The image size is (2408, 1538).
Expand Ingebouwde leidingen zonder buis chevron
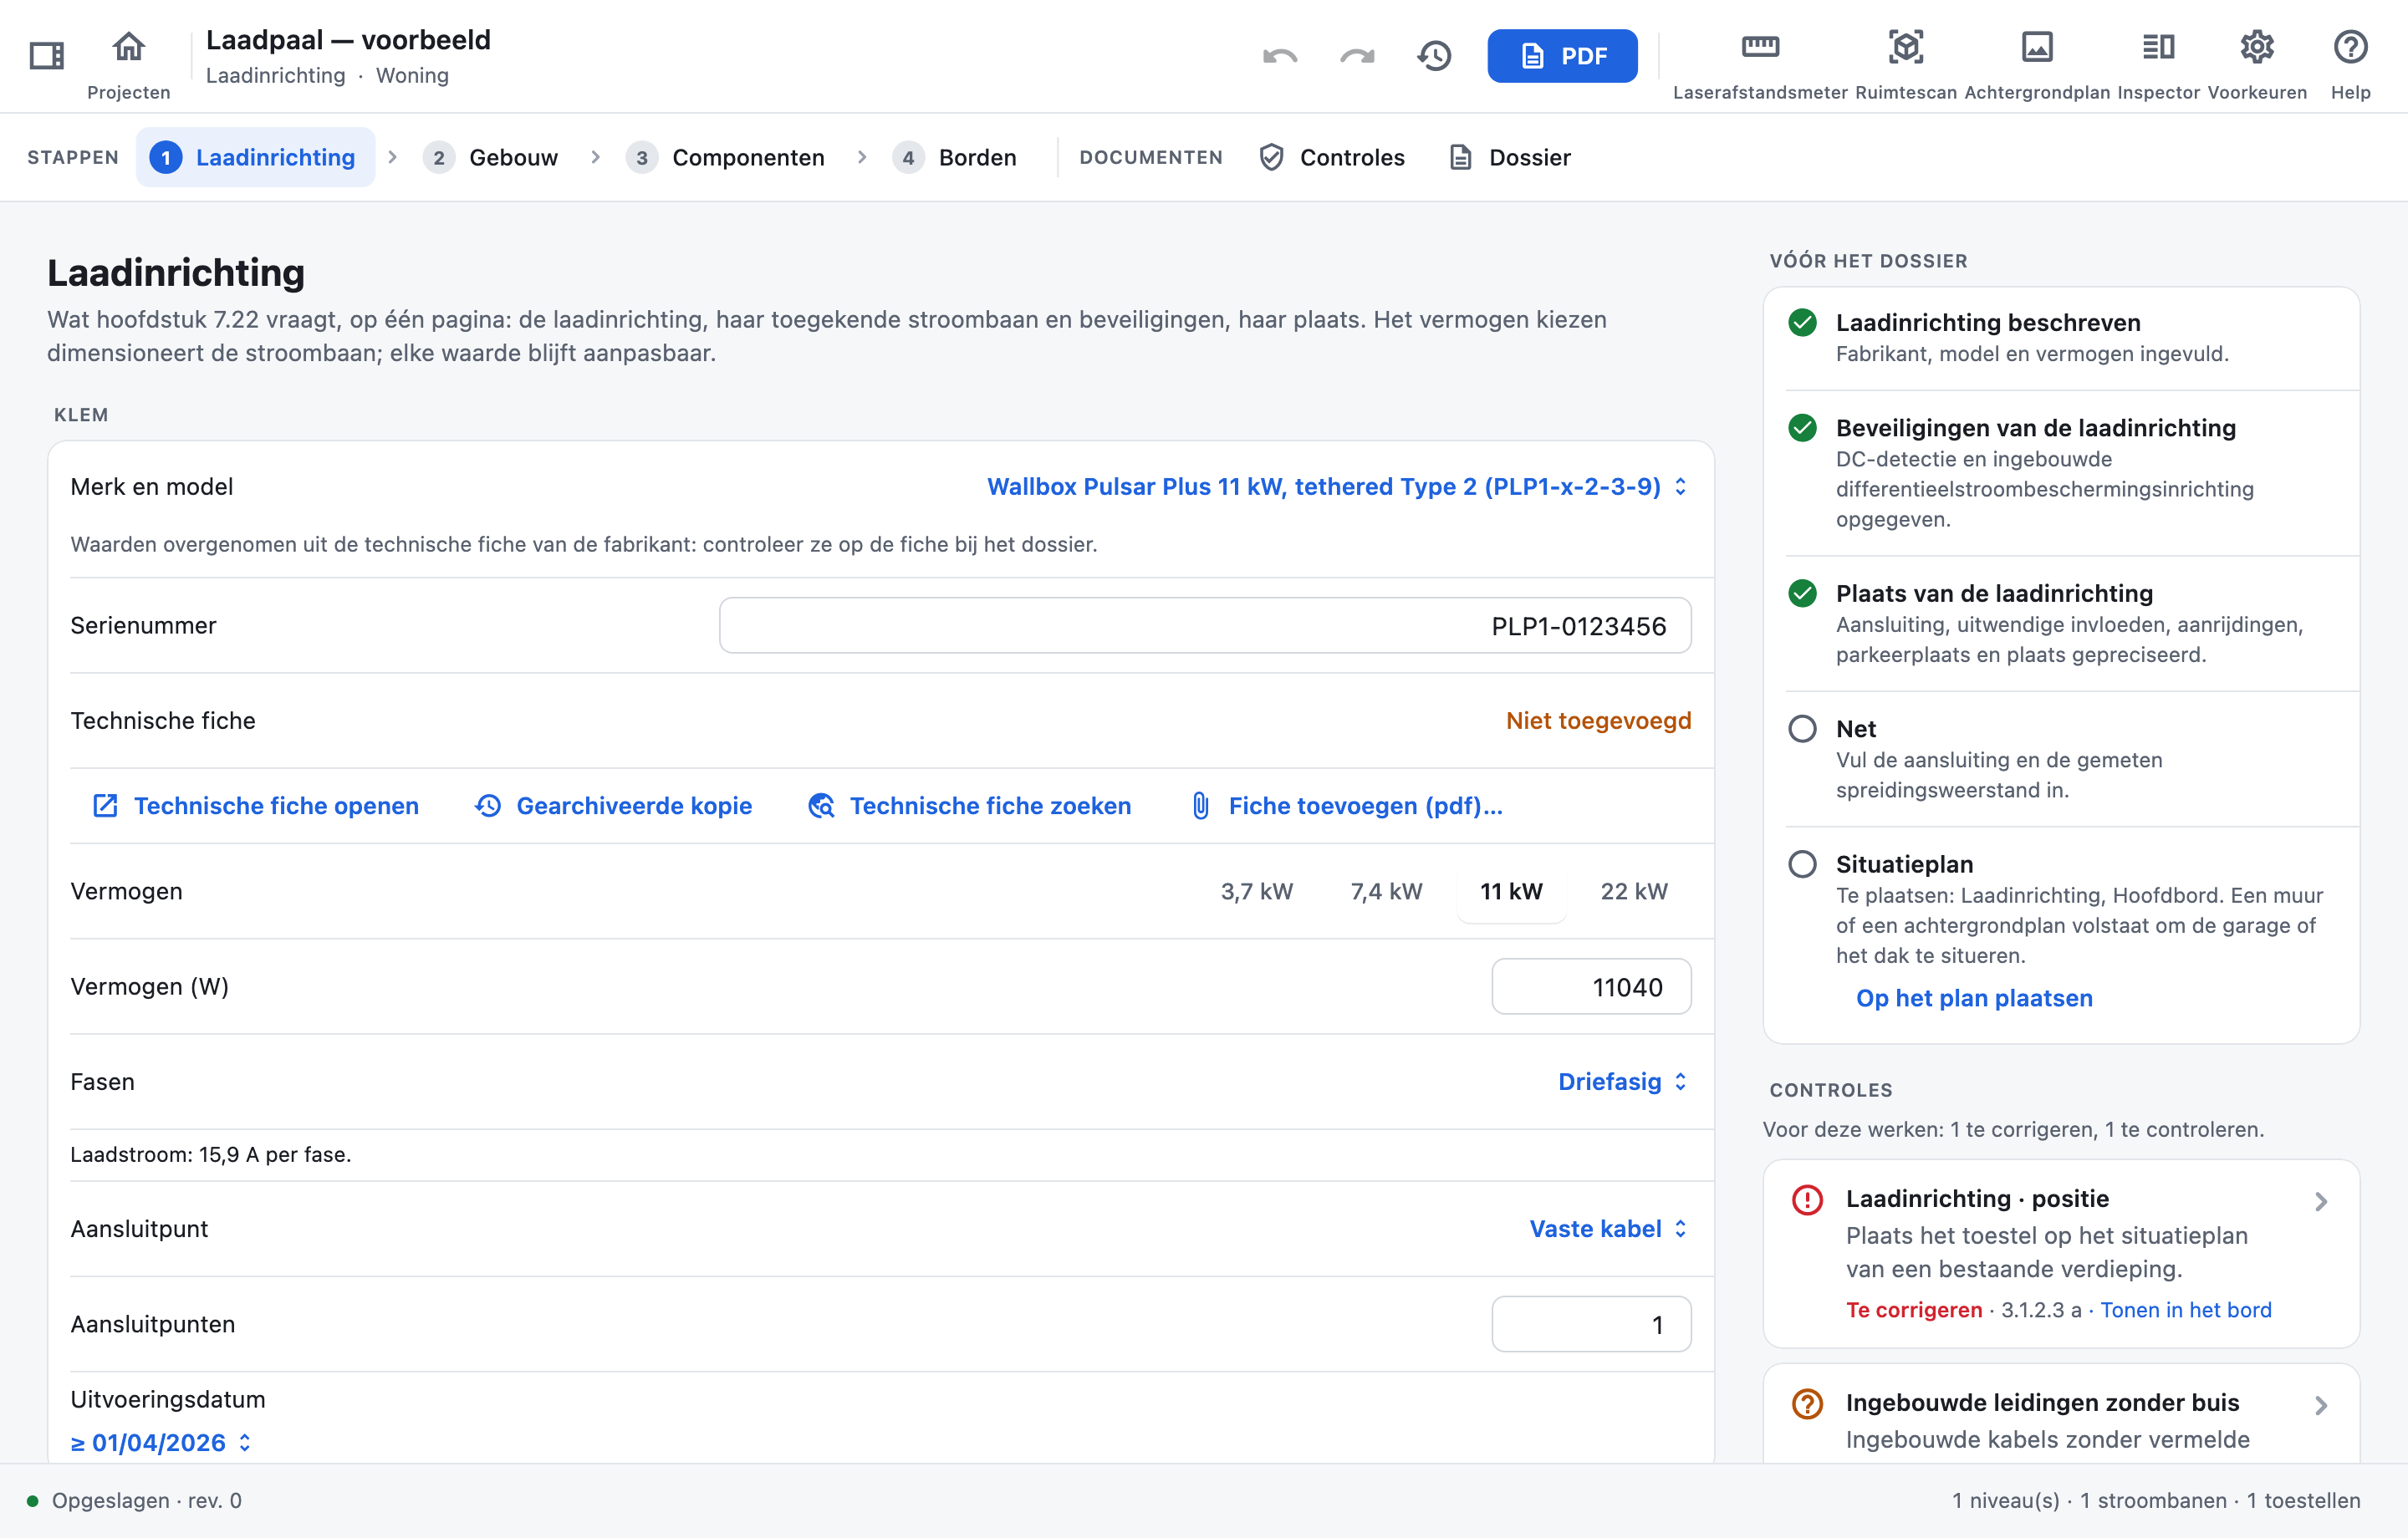[2321, 1406]
